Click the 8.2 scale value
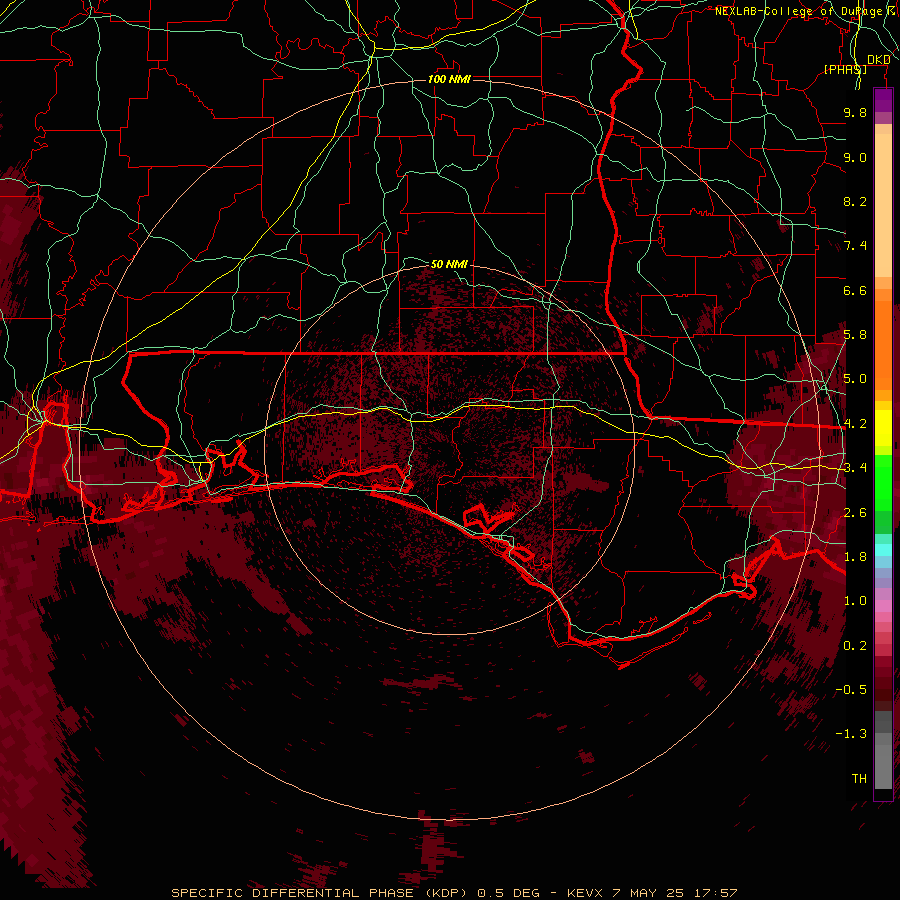The height and width of the screenshot is (900, 900). (855, 201)
